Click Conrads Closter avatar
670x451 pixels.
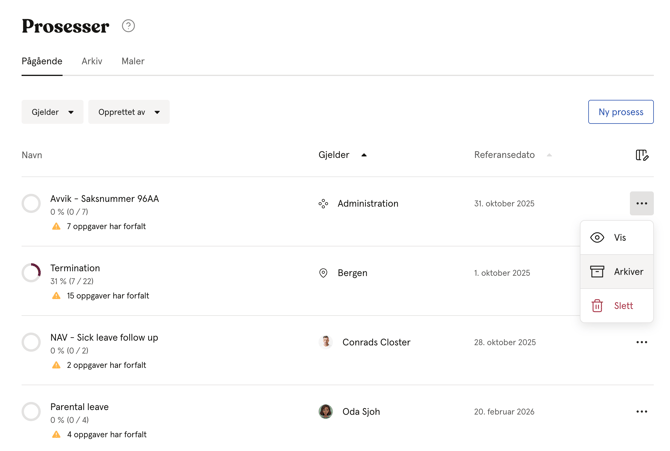click(326, 342)
